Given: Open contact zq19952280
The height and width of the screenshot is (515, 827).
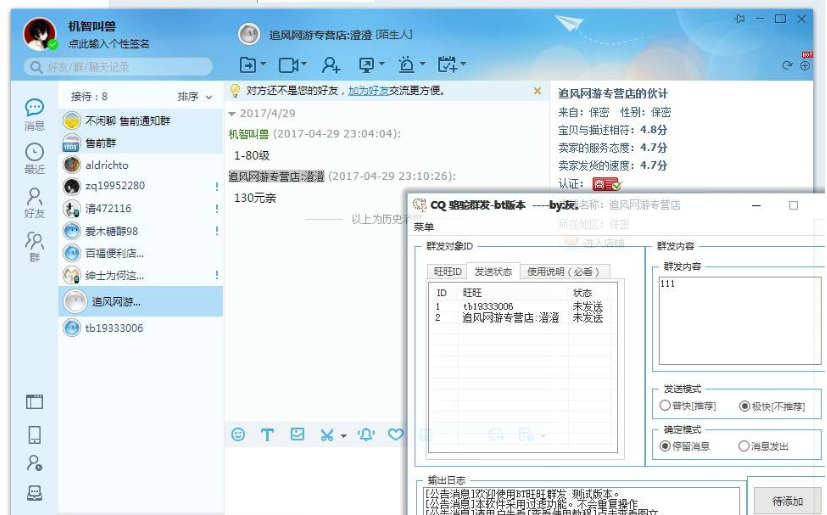Looking at the screenshot, I should [140, 186].
